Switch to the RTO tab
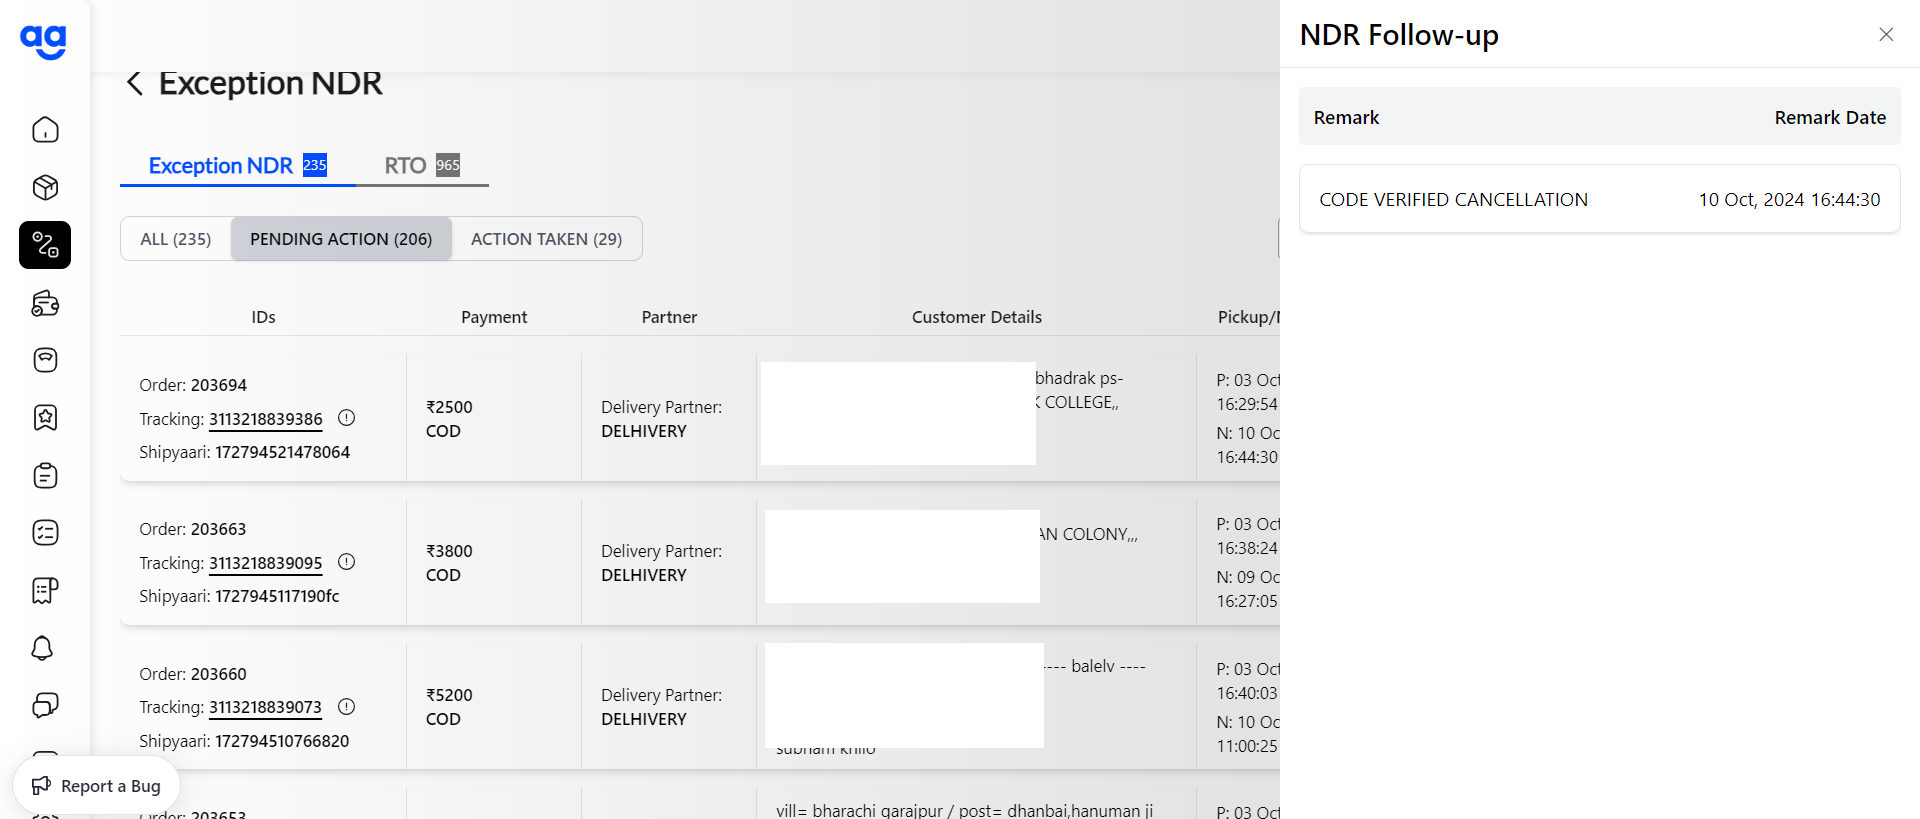1920x819 pixels. click(421, 166)
